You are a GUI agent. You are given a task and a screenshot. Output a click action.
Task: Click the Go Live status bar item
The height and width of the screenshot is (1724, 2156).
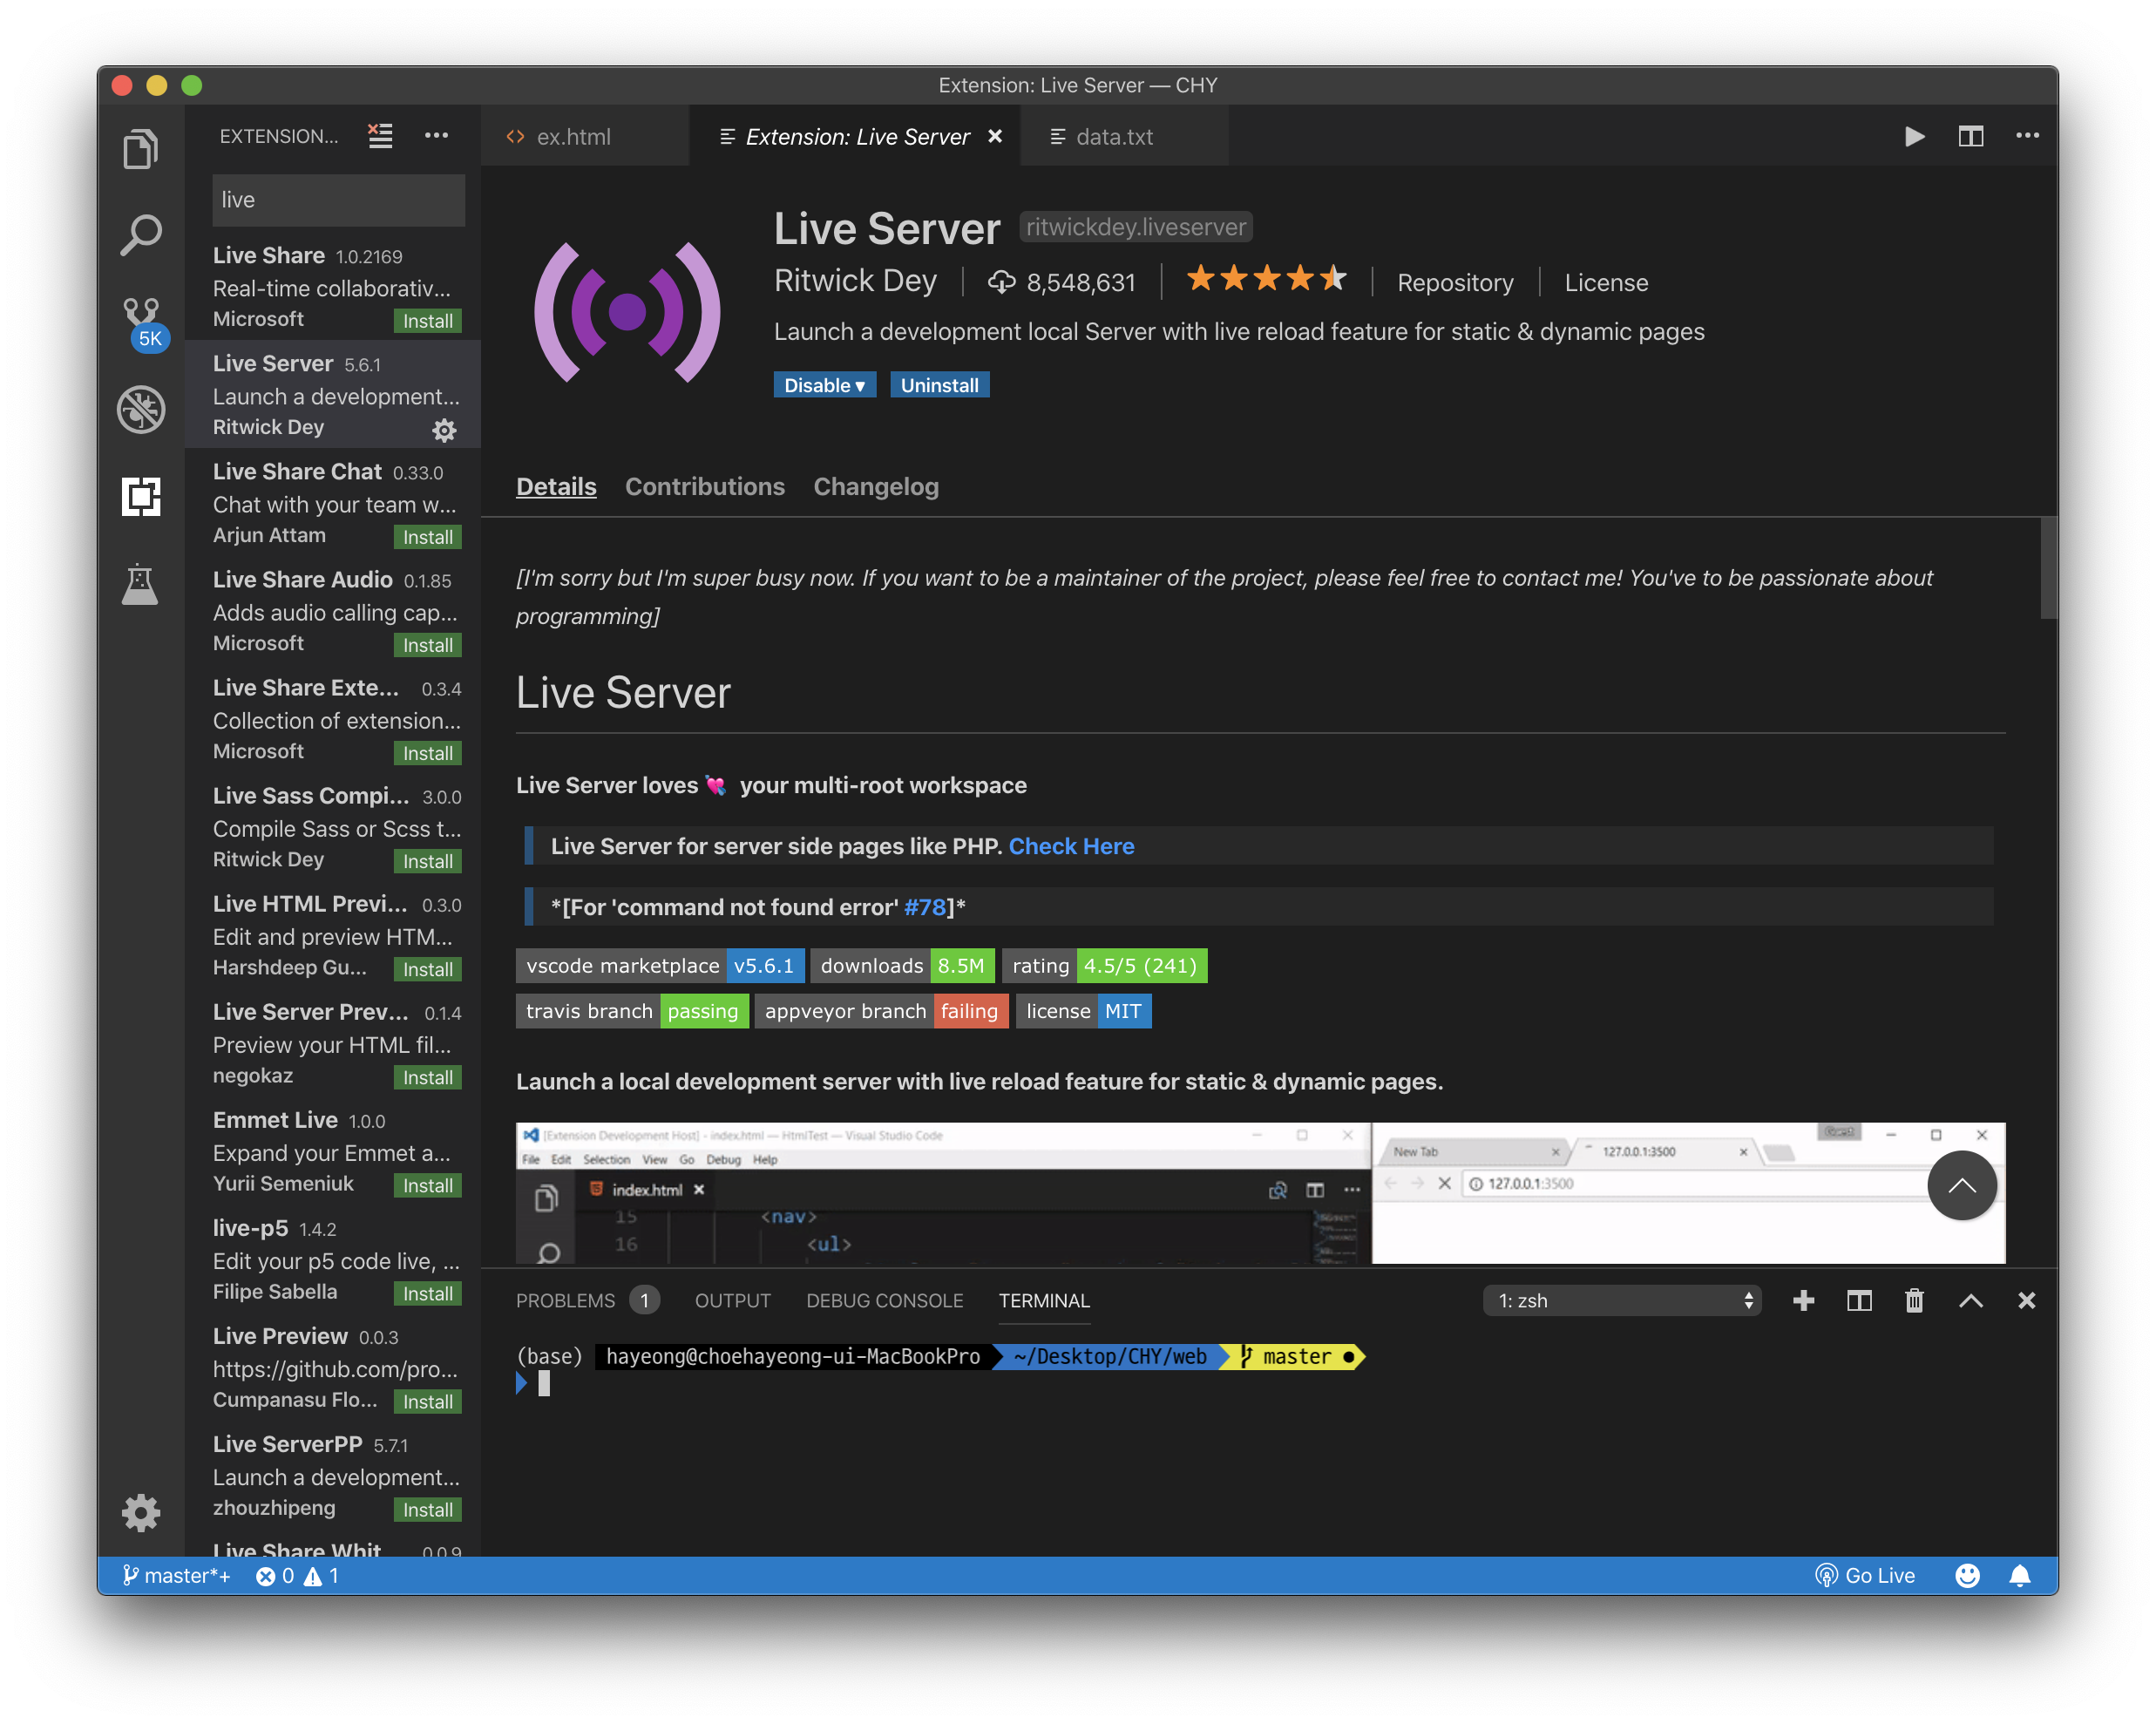coord(1865,1575)
